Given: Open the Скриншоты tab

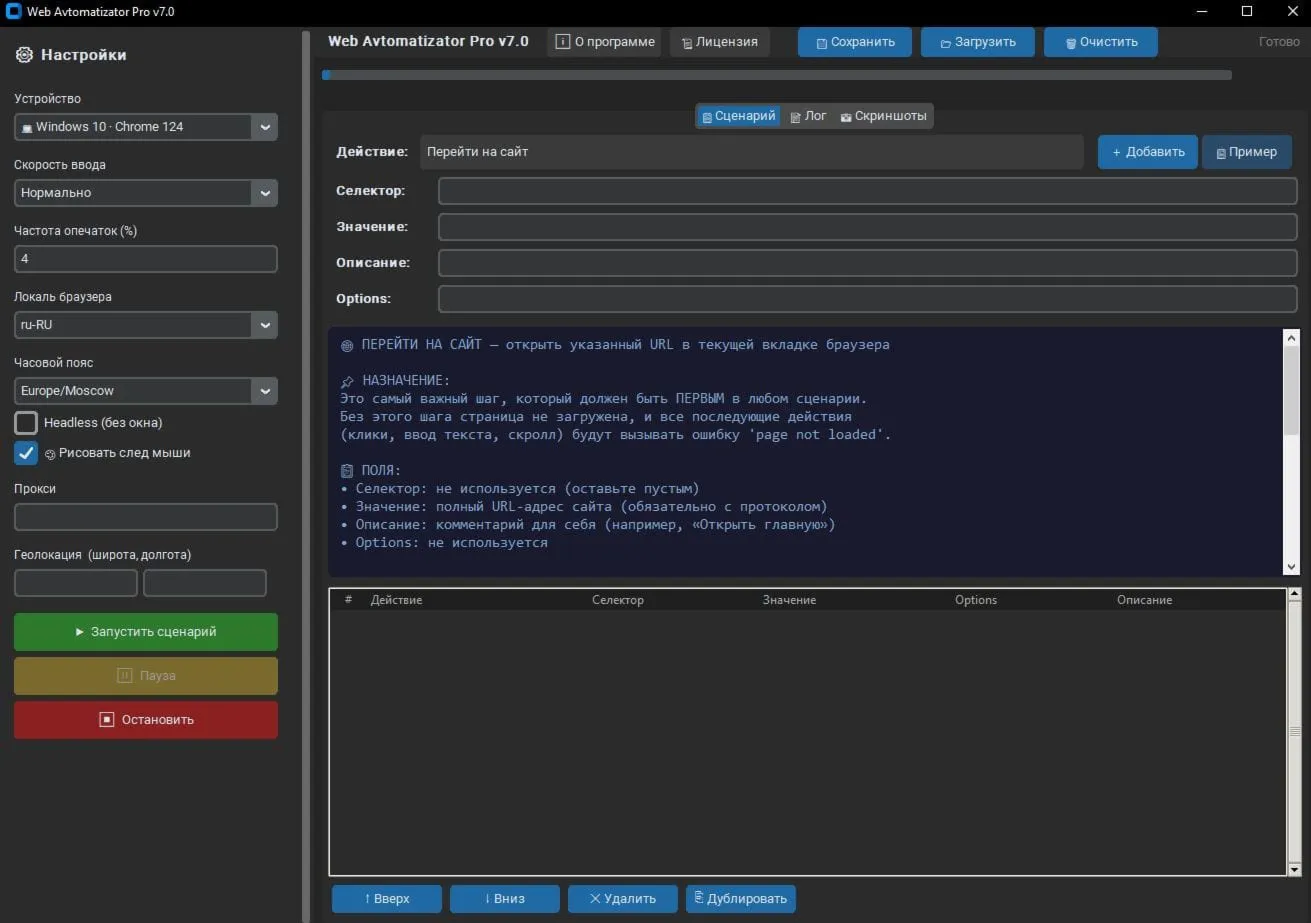Looking at the screenshot, I should [883, 116].
